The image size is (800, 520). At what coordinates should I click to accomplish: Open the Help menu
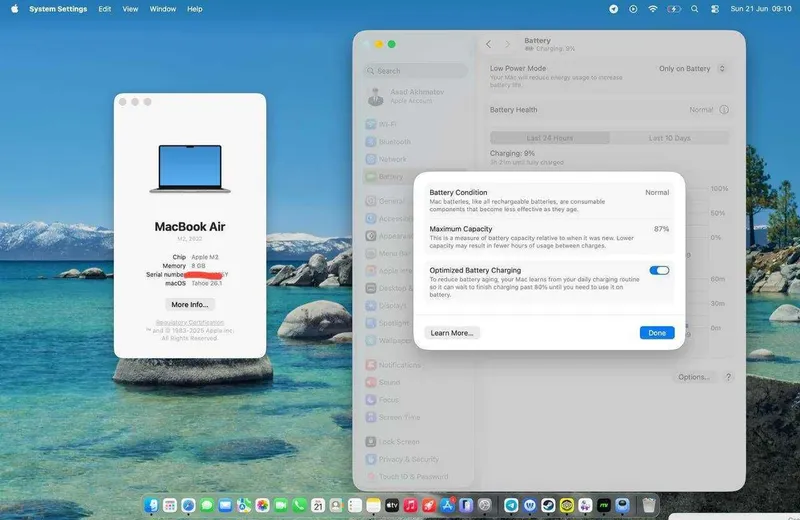194,9
